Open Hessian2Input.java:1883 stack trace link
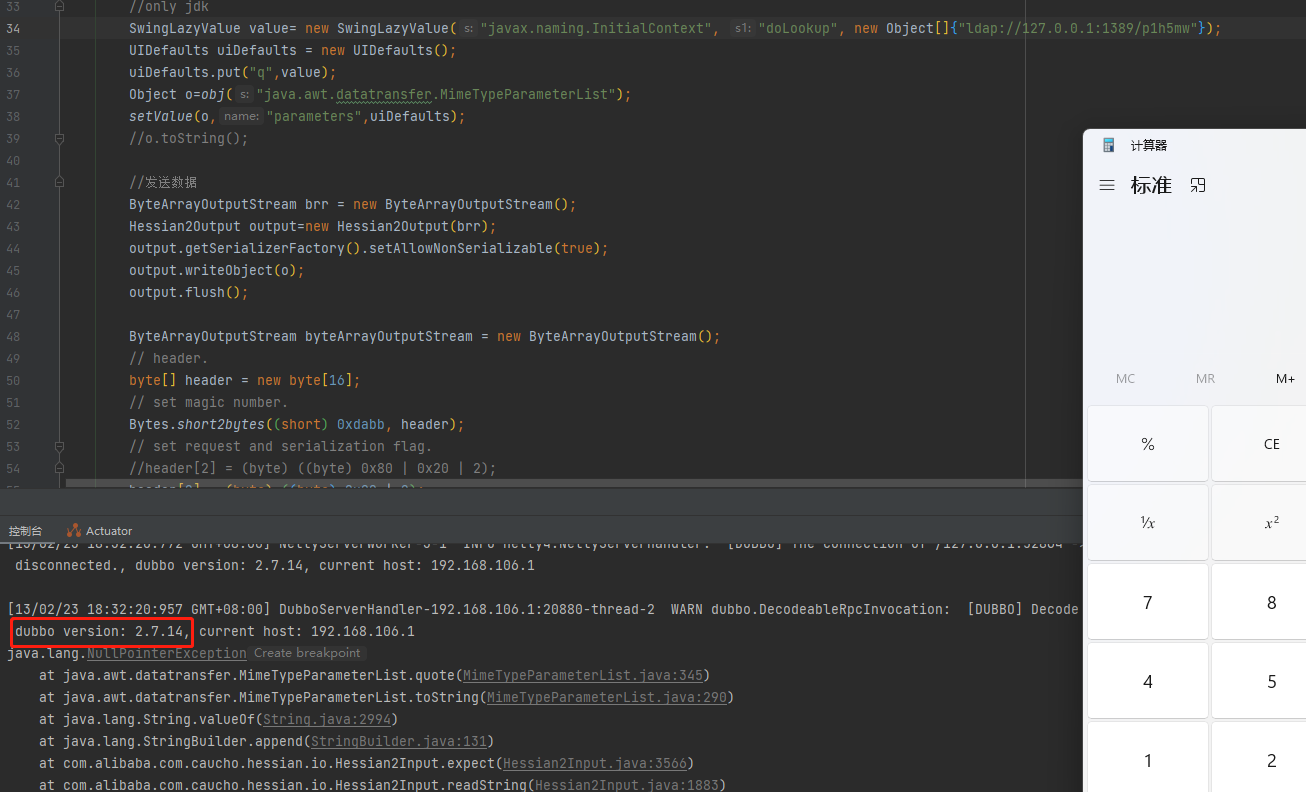The image size is (1306, 792). coord(627,785)
